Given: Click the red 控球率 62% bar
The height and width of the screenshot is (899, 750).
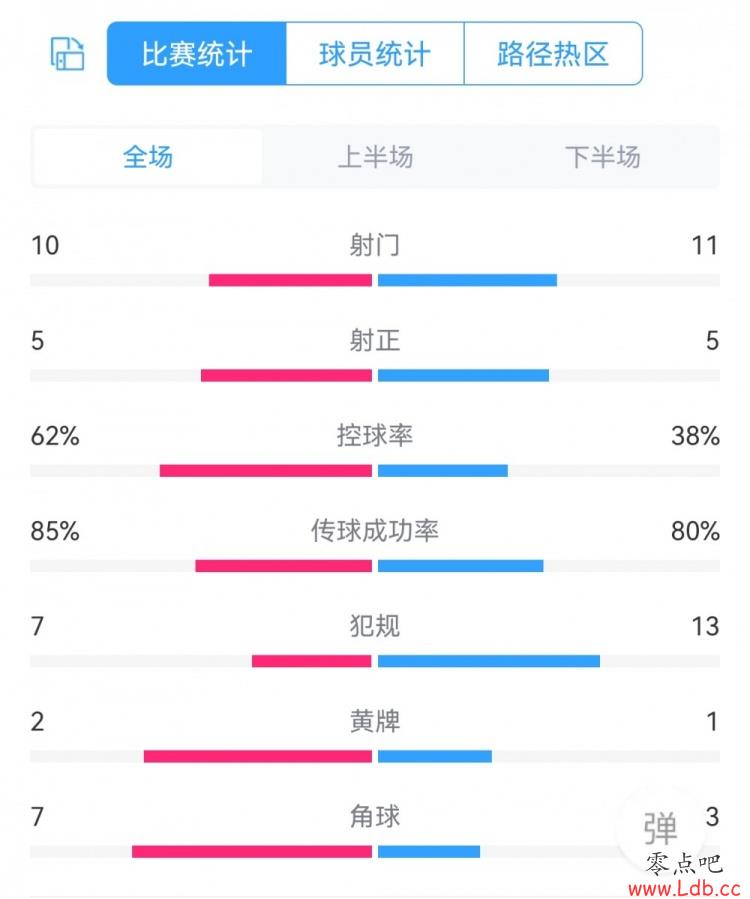Looking at the screenshot, I should (x=266, y=471).
